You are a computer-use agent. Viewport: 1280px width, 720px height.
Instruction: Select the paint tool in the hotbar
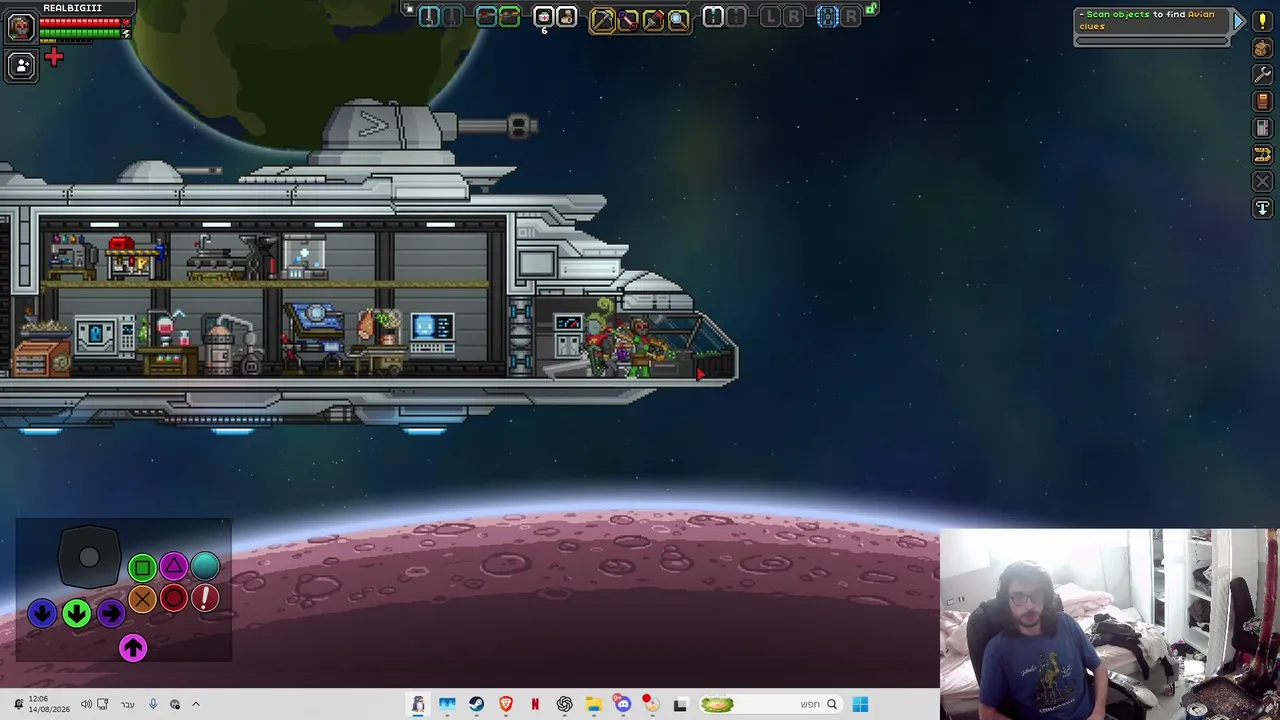coord(653,19)
